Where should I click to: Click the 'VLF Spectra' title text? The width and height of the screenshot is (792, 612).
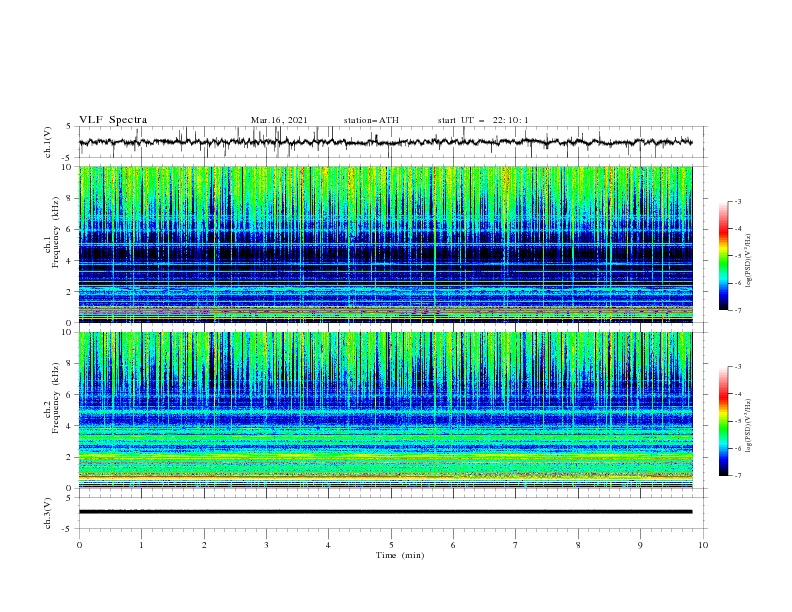tap(113, 120)
